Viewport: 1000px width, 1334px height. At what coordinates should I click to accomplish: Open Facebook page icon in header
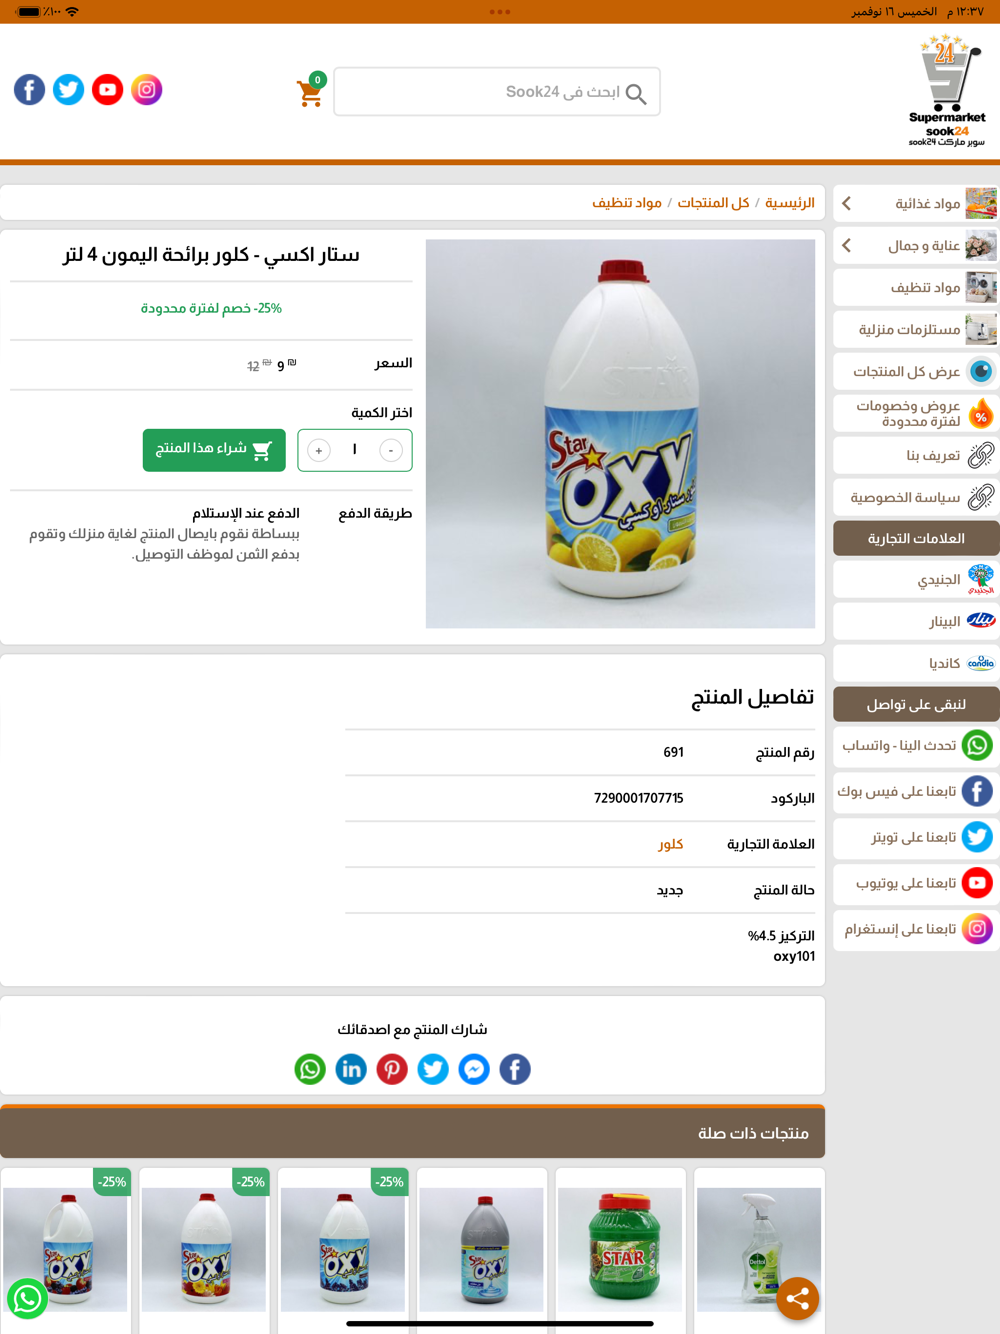29,90
